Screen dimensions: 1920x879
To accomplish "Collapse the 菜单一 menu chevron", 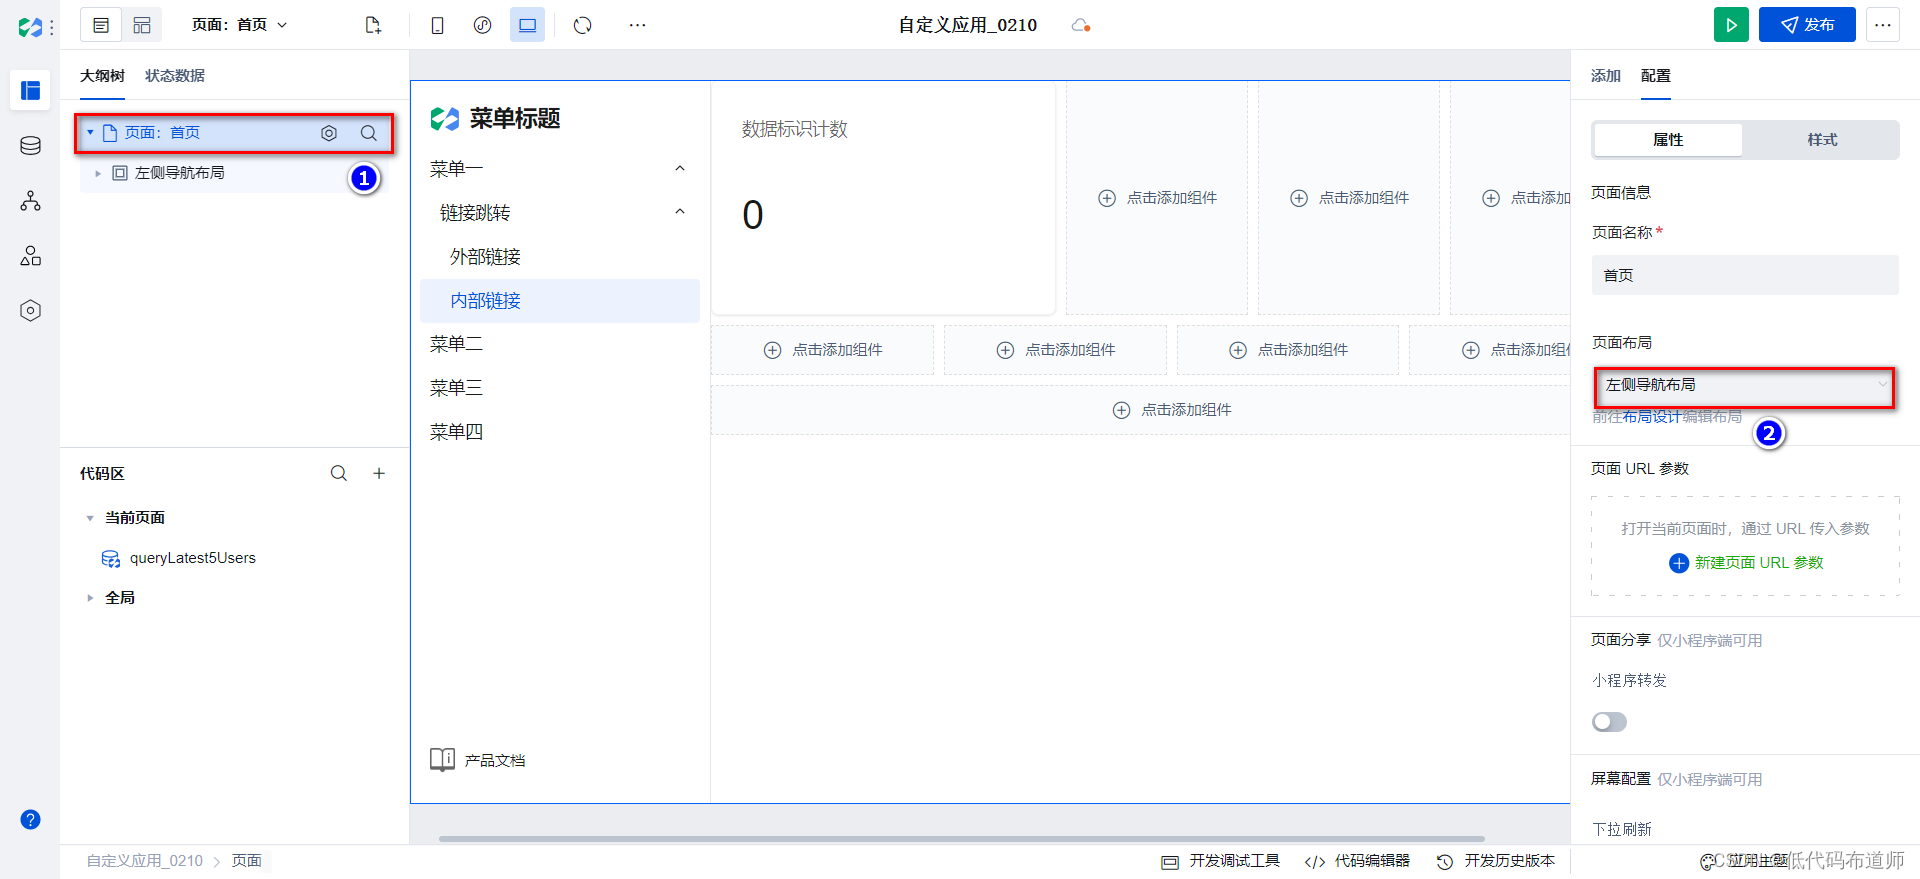I will 680,169.
